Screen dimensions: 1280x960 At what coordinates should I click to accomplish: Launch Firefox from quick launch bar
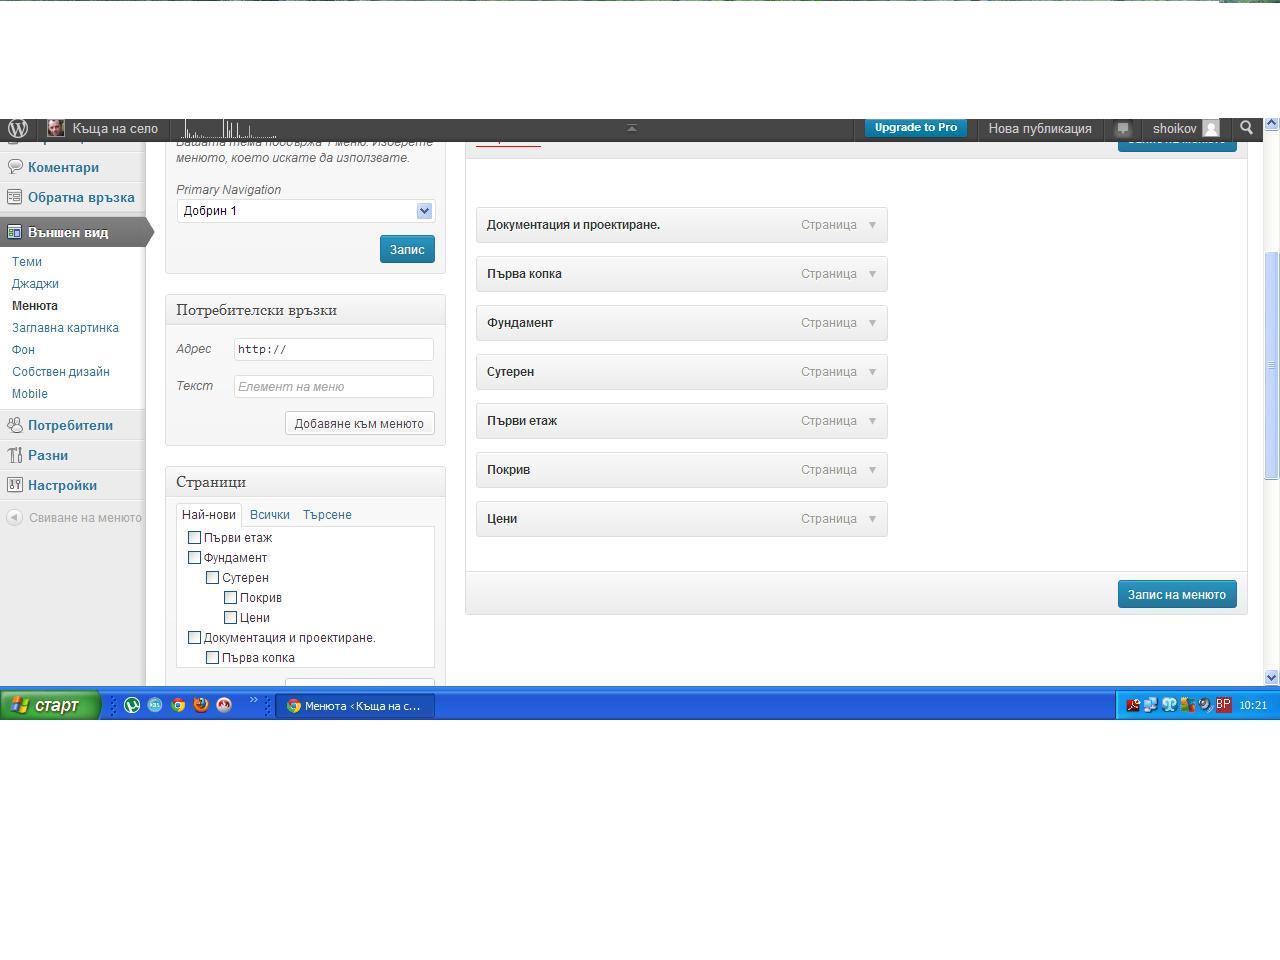[201, 705]
